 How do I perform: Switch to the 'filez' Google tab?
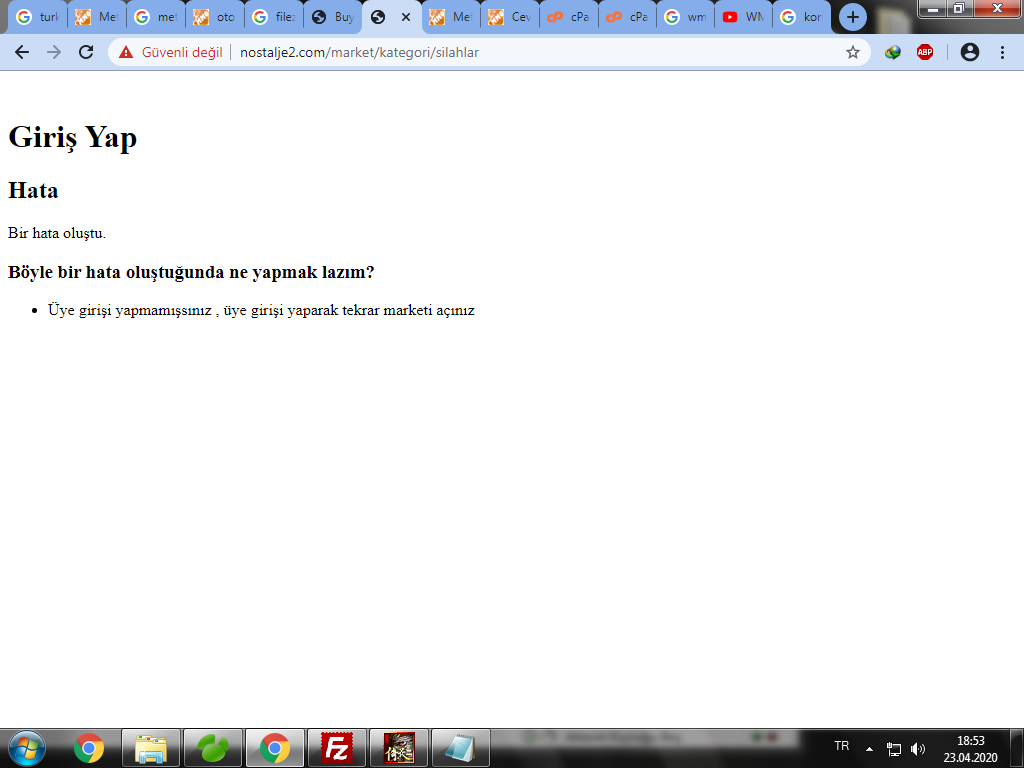274,17
